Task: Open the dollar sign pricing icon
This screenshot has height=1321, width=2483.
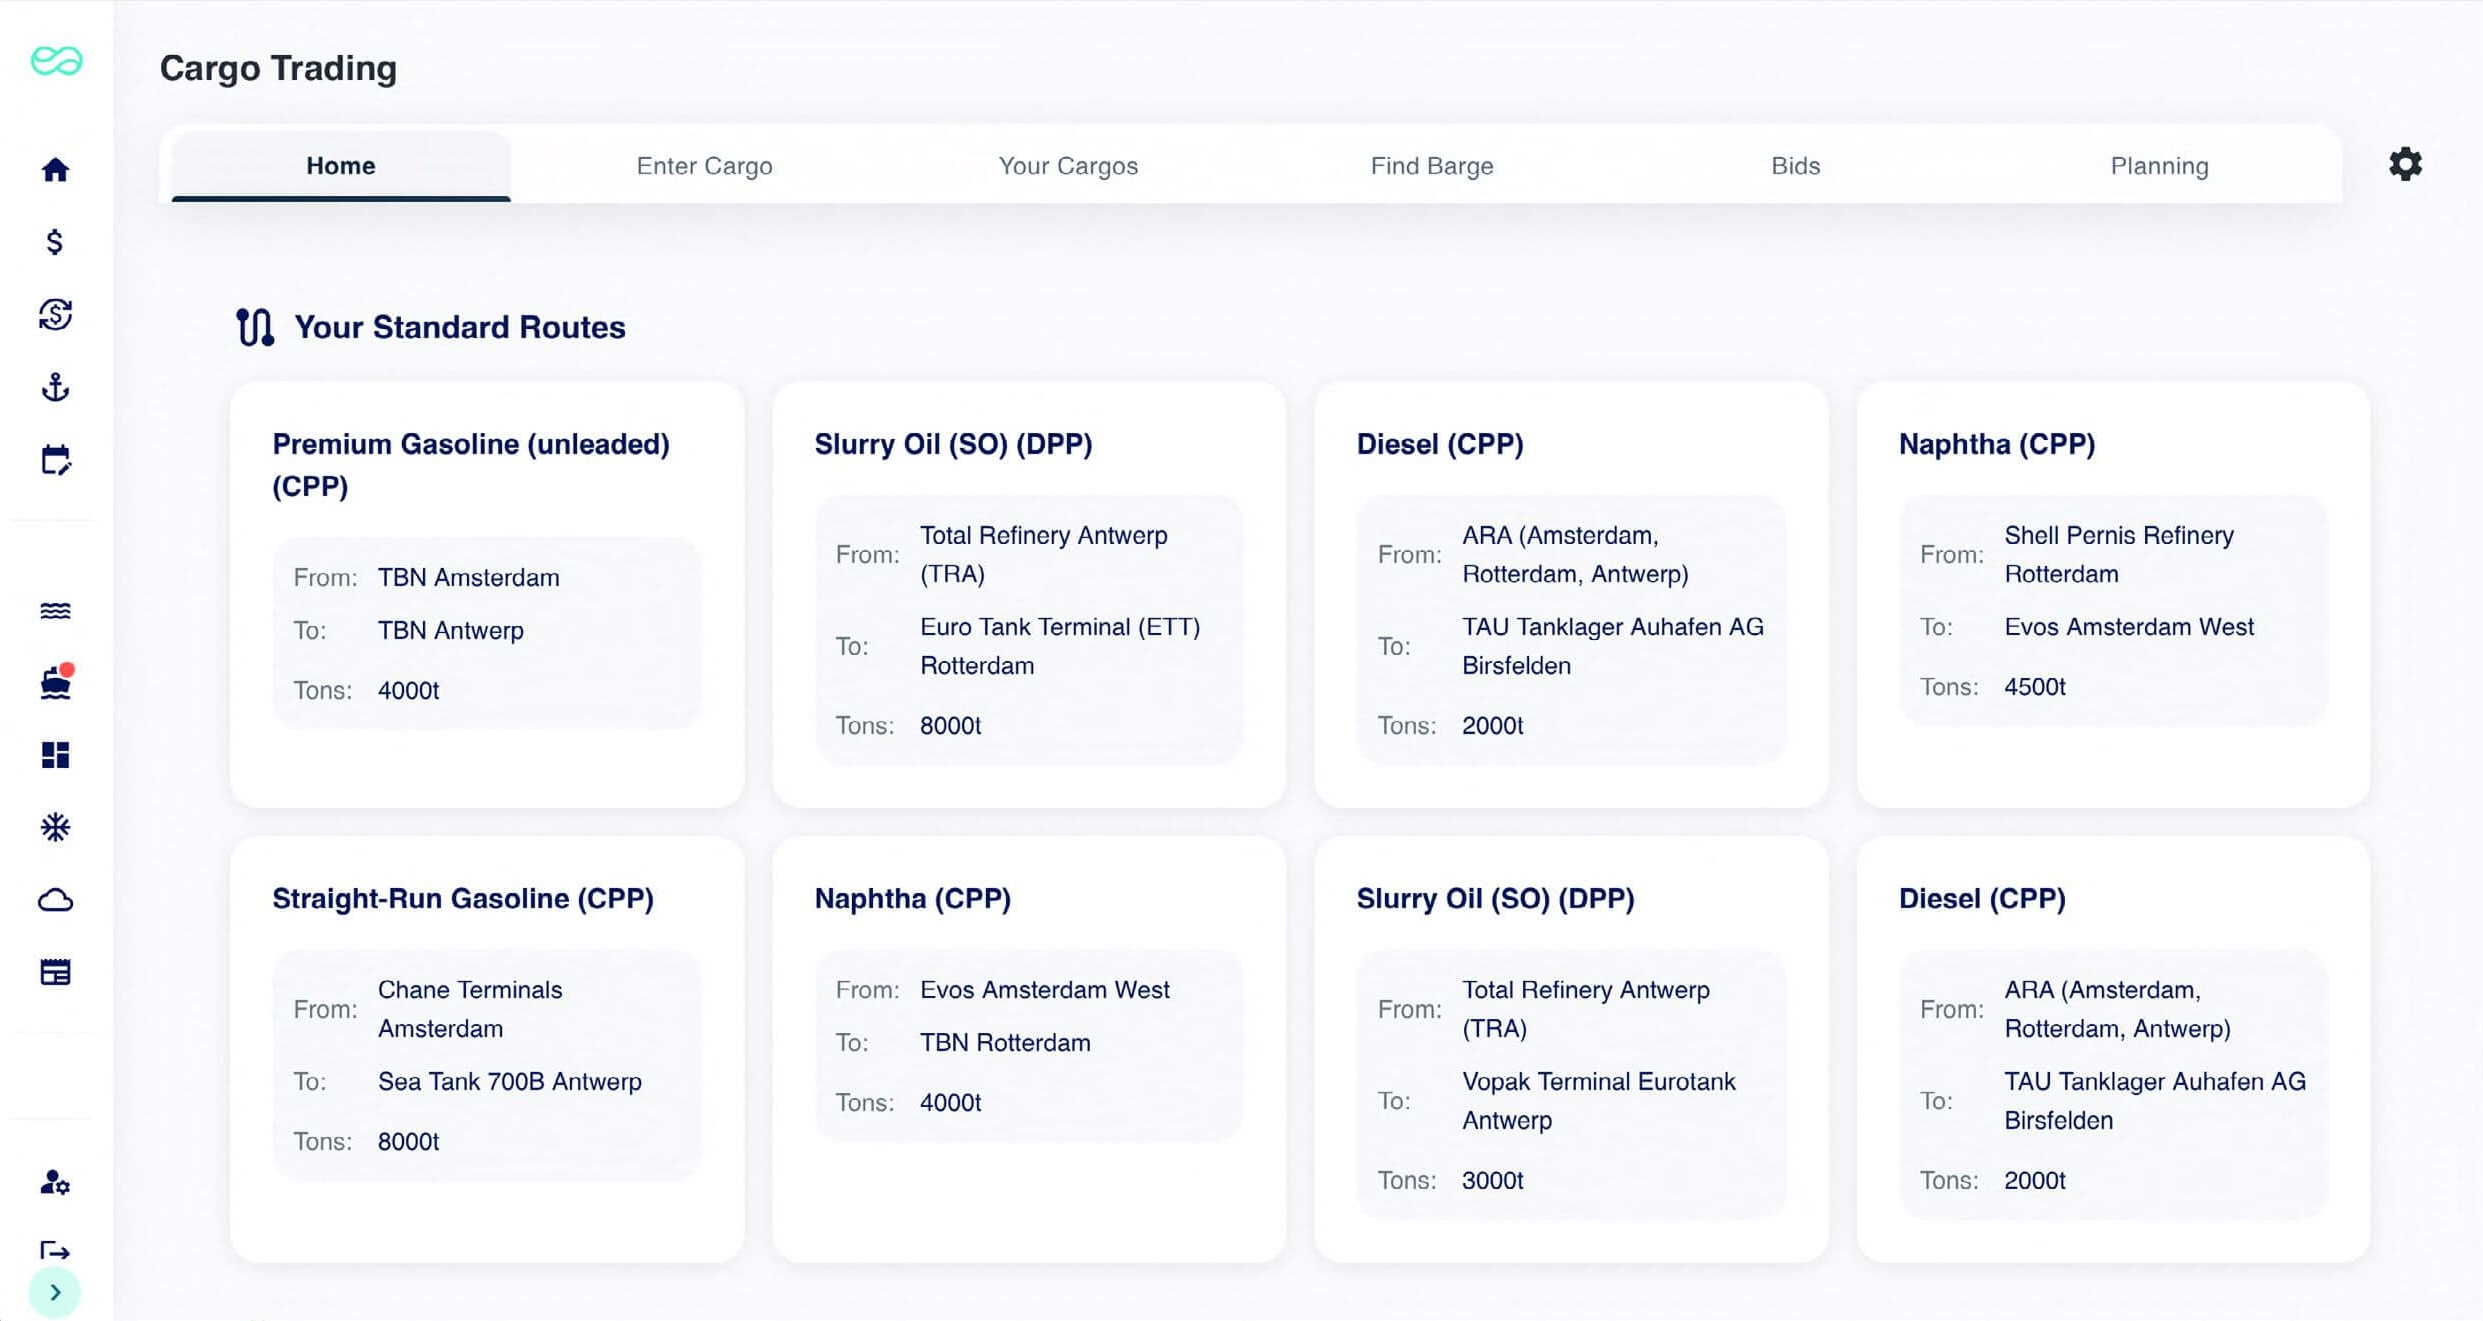Action: coord(55,242)
